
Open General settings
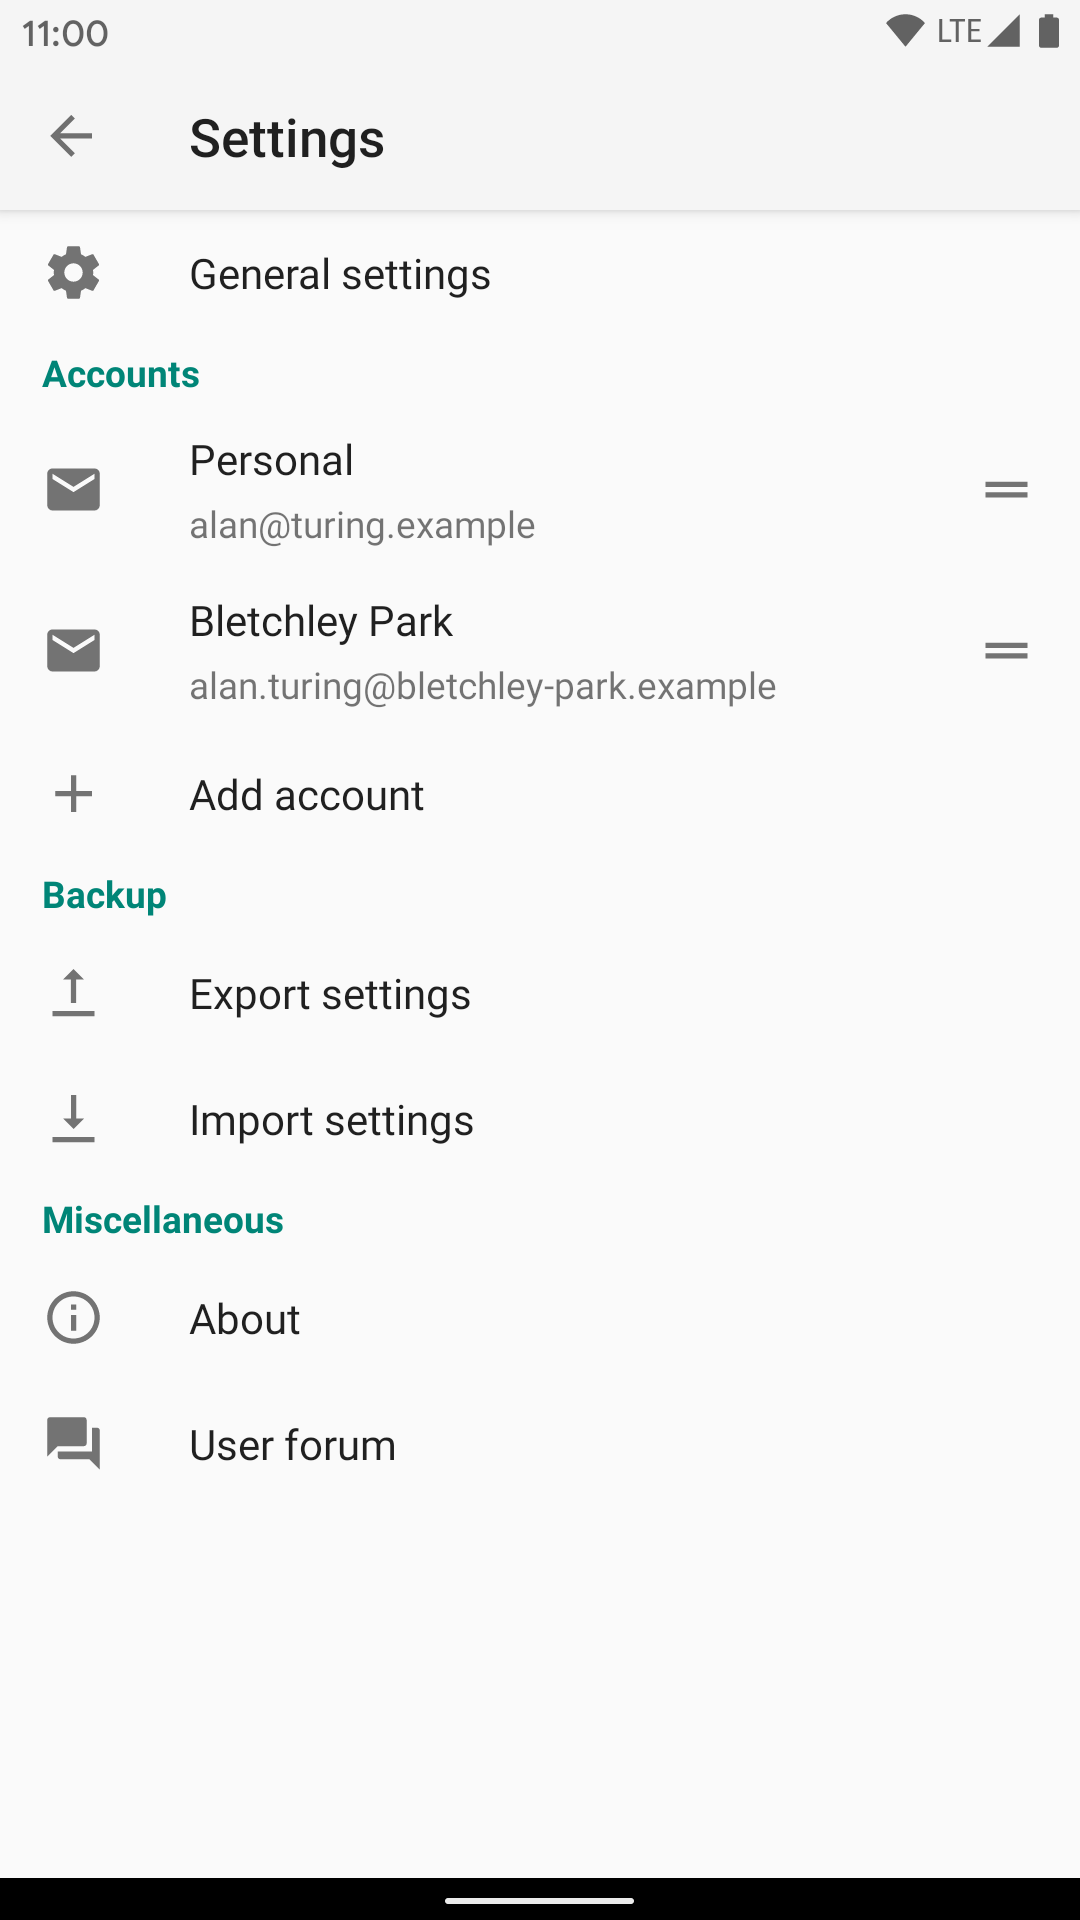(x=340, y=274)
